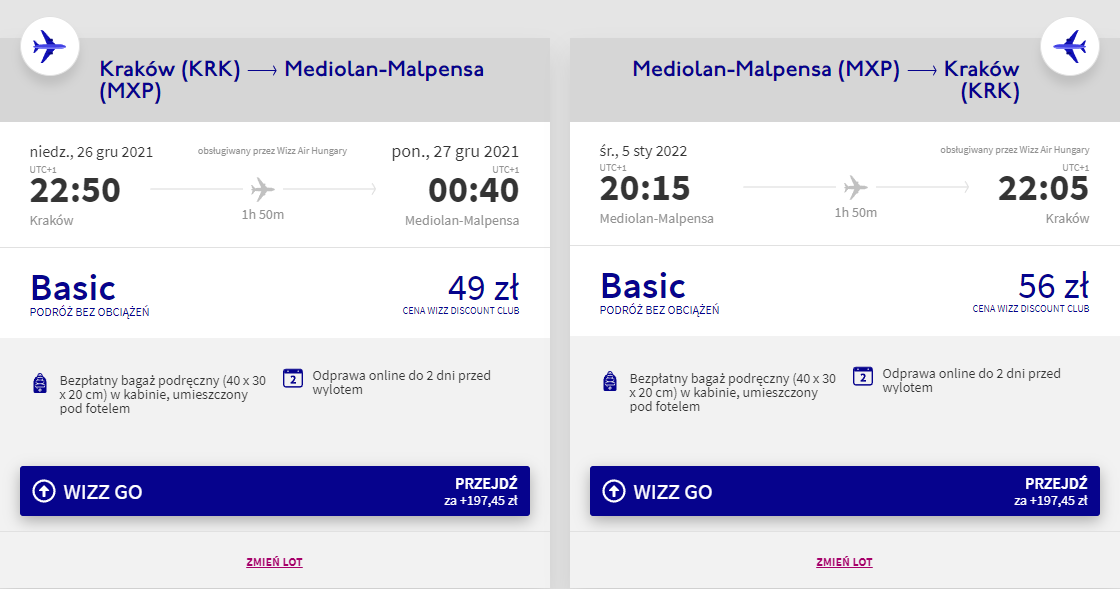Click the upgrade arrow icon in the right WIZZ GO button

[614, 491]
